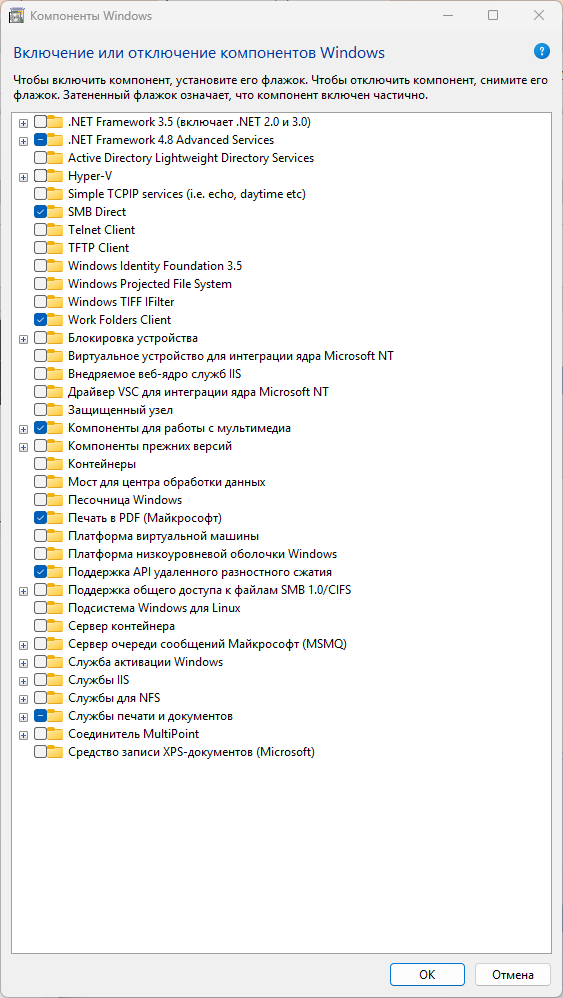Click the Hyper-V folder icon

[x=55, y=176]
